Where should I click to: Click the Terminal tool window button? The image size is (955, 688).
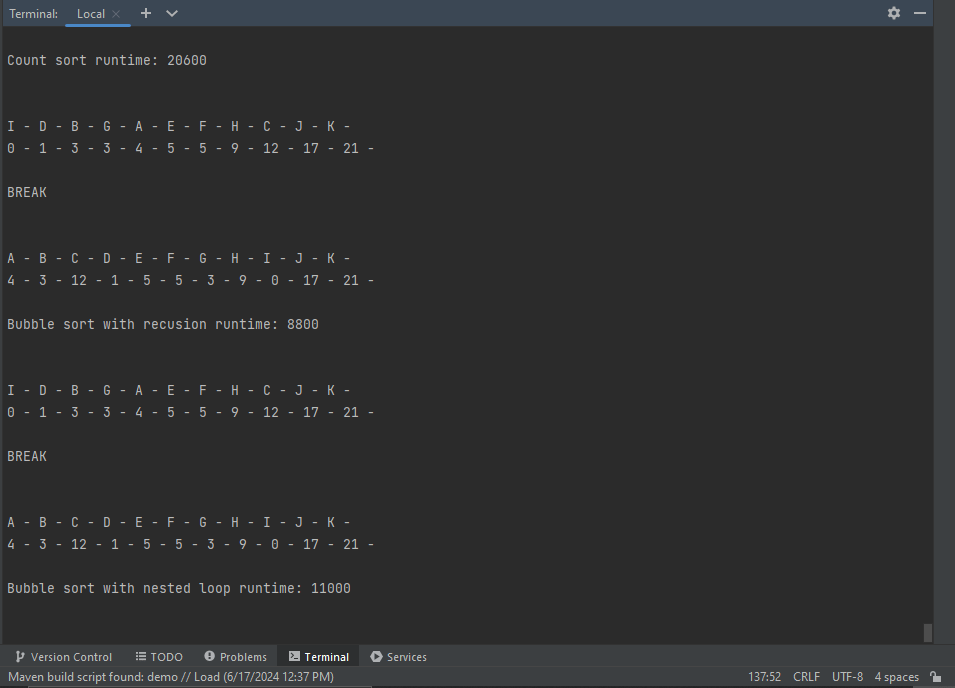pyautogui.click(x=318, y=657)
